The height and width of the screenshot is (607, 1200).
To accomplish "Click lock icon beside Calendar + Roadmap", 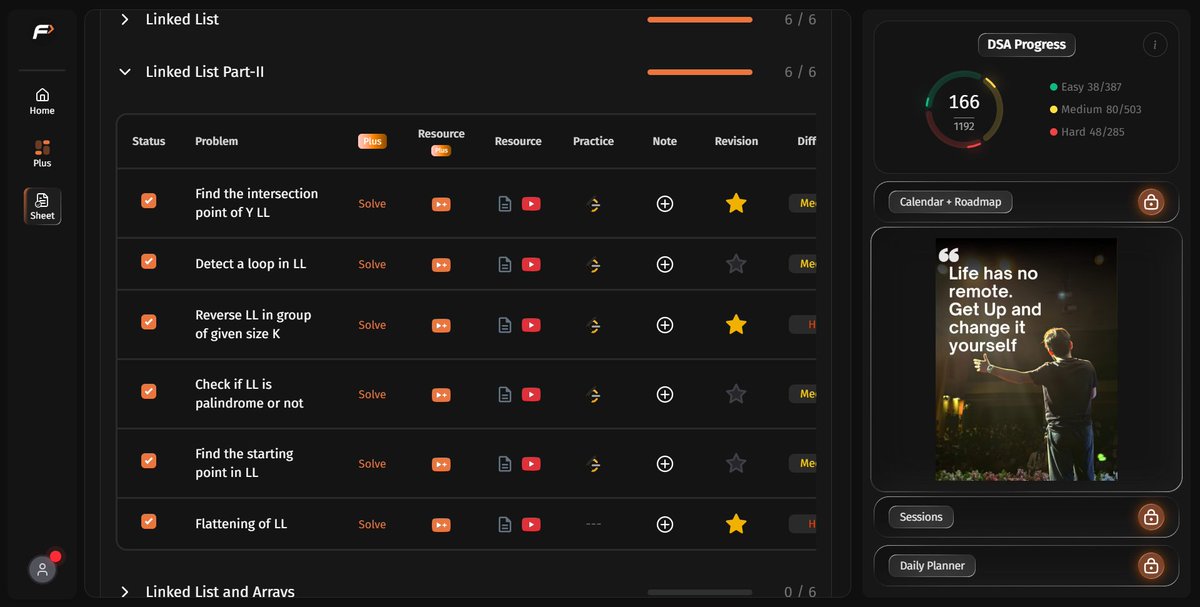I will [x=1151, y=202].
